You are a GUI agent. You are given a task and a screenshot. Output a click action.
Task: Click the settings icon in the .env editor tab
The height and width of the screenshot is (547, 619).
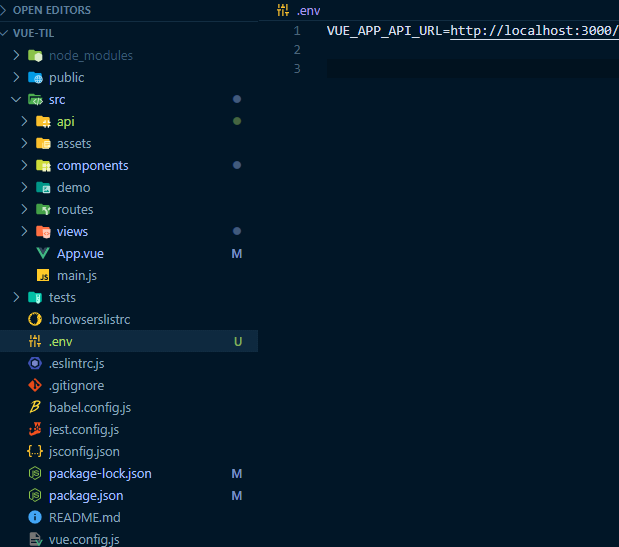(283, 10)
